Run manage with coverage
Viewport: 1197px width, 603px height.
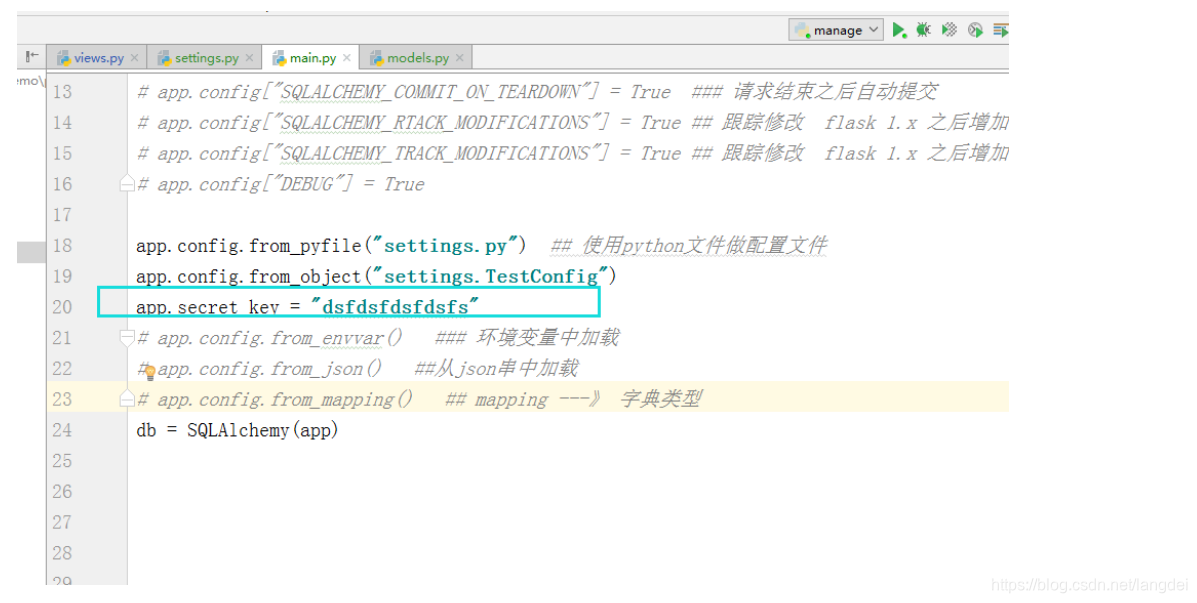click(x=949, y=30)
